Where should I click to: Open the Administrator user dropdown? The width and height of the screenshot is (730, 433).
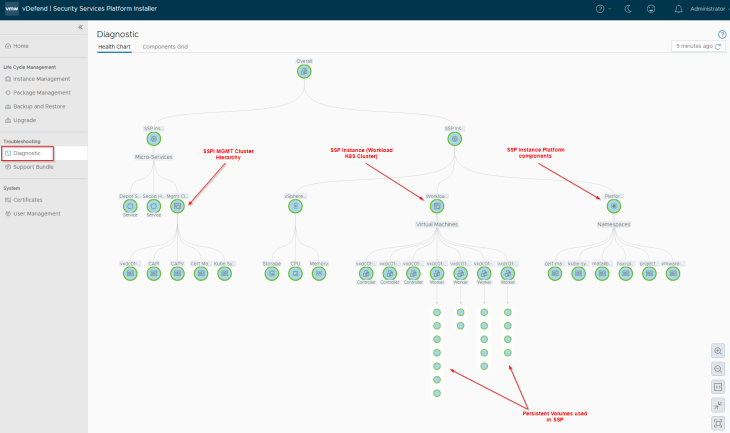pos(707,9)
